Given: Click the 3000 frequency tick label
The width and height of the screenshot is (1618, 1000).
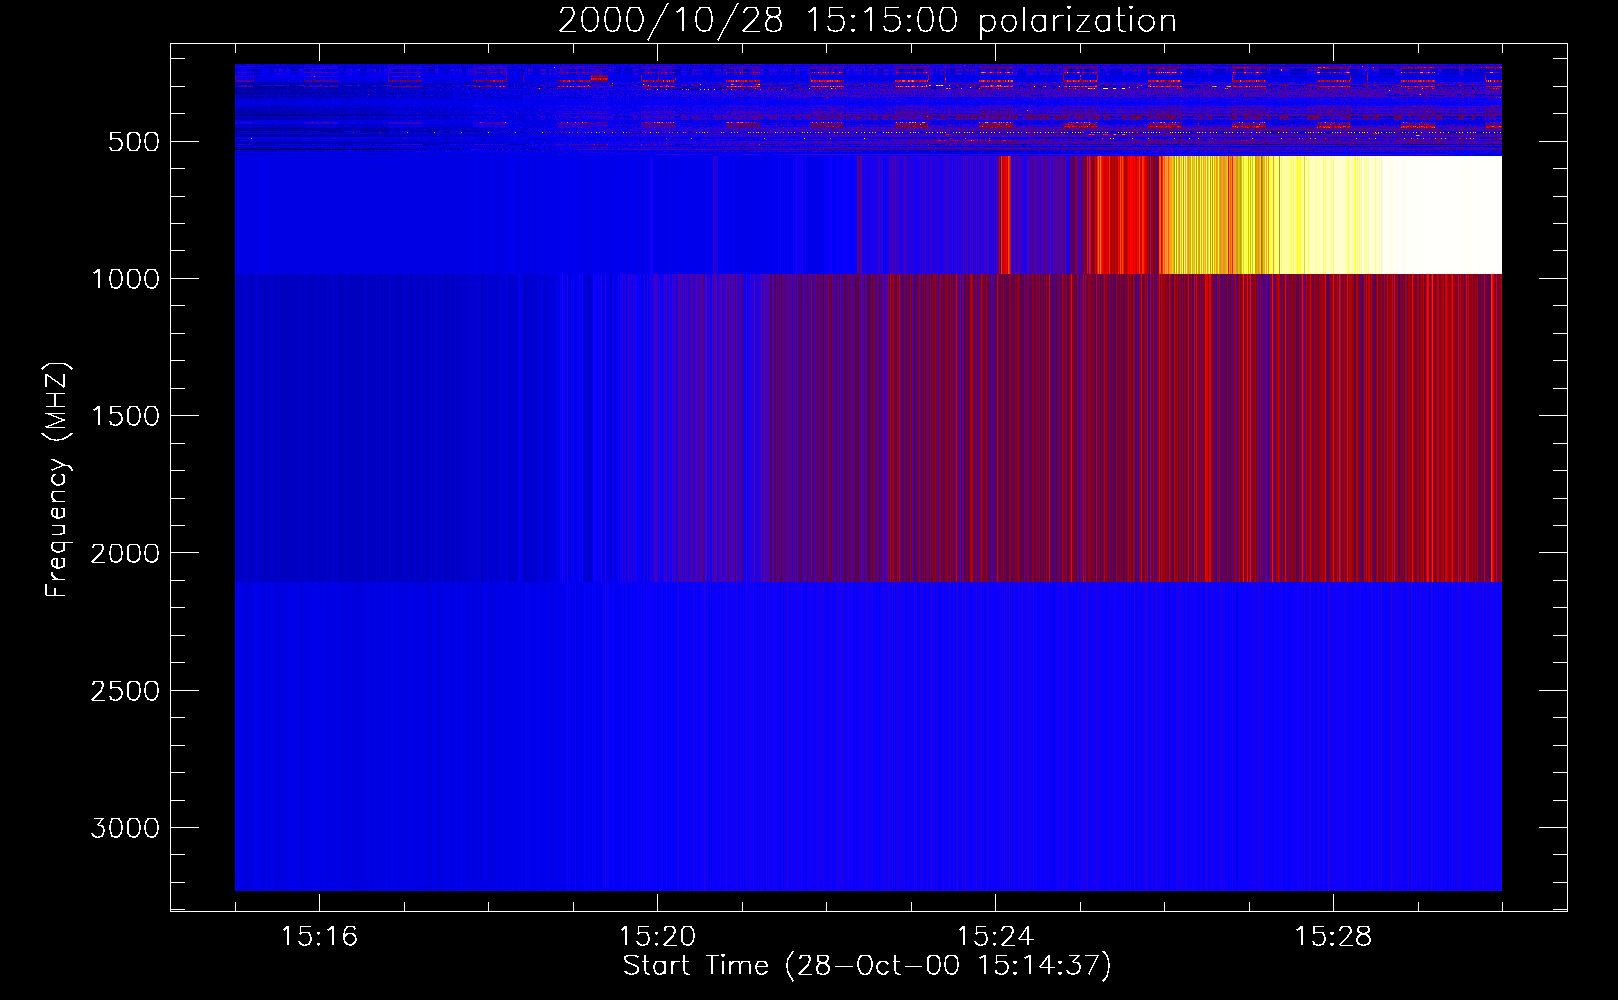Looking at the screenshot, I should pos(125,828).
